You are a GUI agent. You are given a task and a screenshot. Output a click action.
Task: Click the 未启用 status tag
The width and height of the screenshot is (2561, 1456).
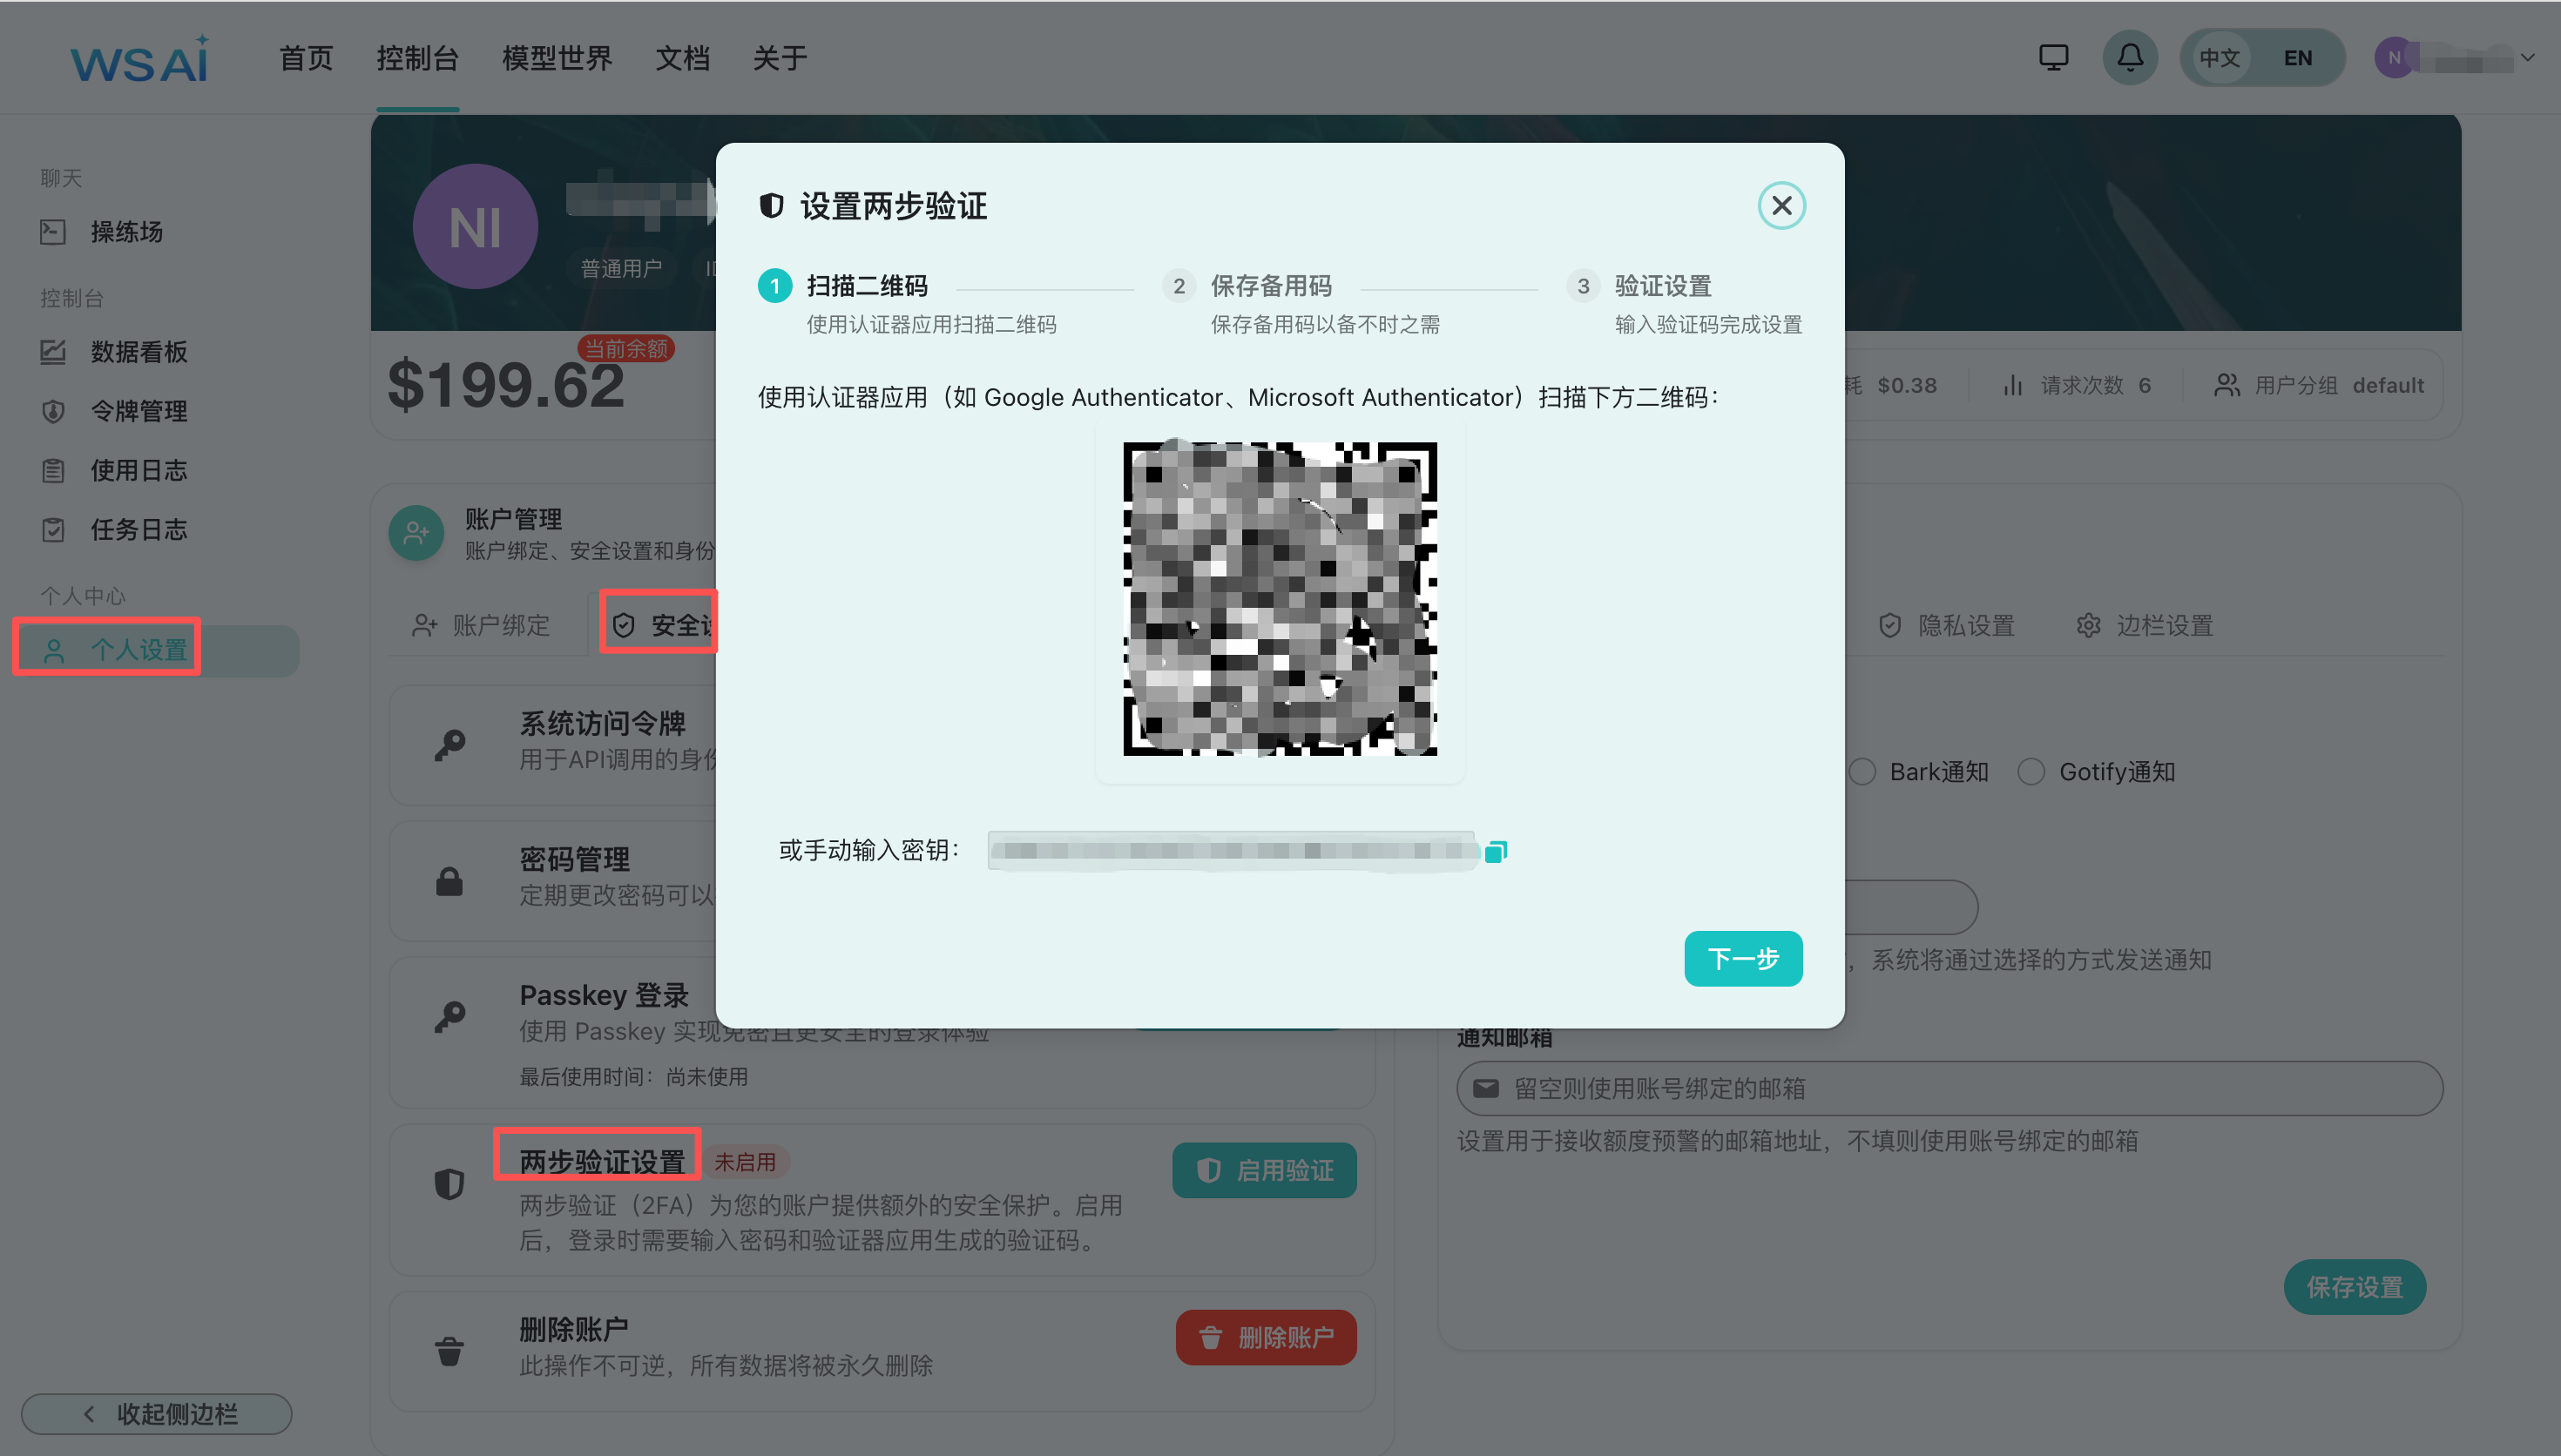coord(745,1162)
